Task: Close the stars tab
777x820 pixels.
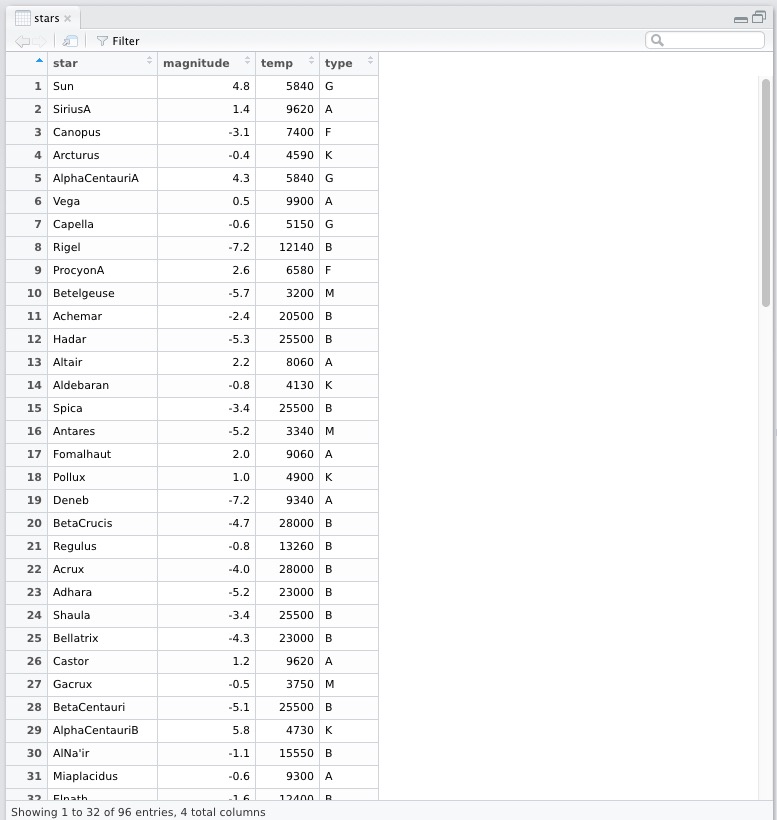Action: click(x=68, y=19)
